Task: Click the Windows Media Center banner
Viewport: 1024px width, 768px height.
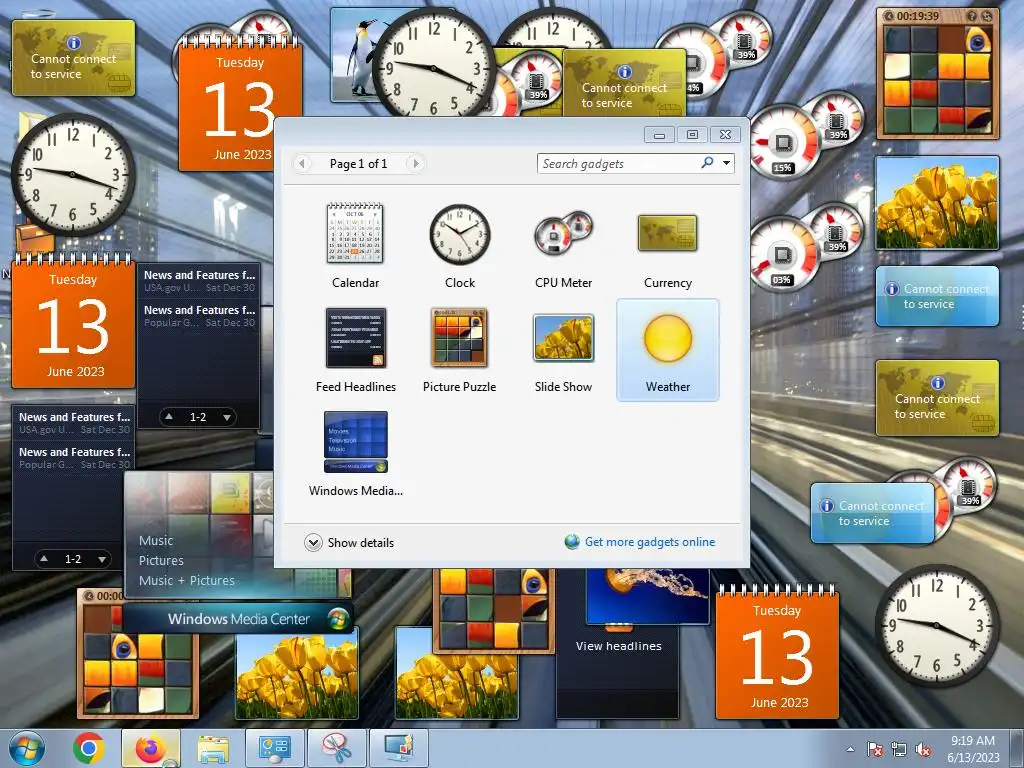Action: click(238, 618)
